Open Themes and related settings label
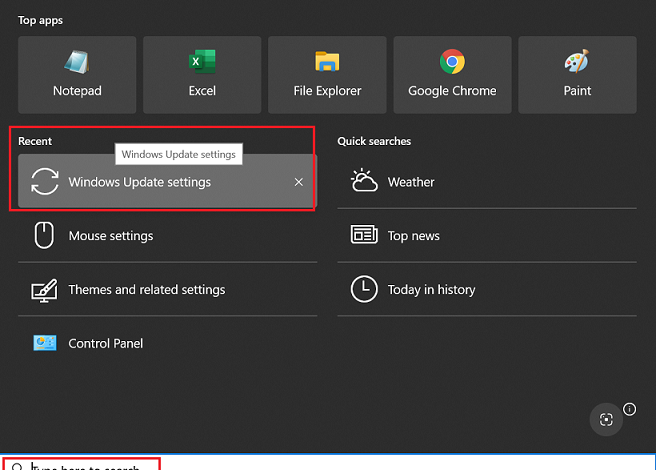 [147, 290]
